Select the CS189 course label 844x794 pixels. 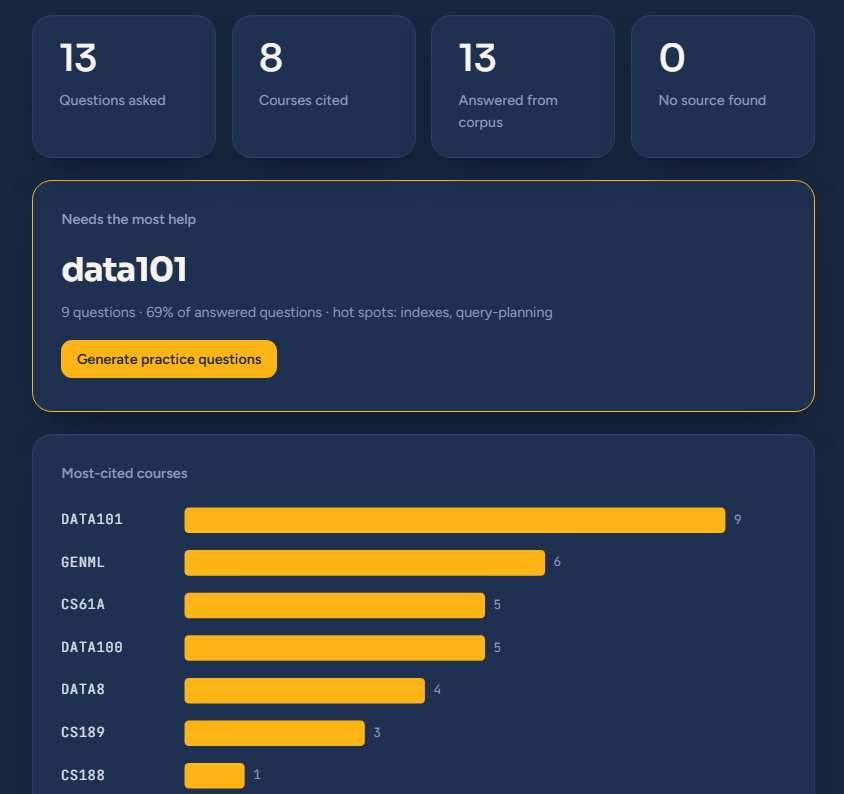(x=83, y=732)
